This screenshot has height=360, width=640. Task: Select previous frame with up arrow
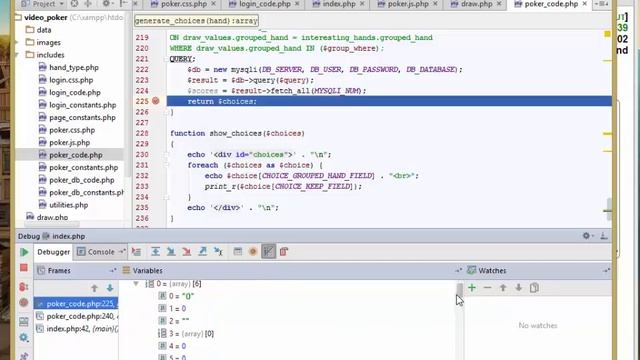coord(94,288)
